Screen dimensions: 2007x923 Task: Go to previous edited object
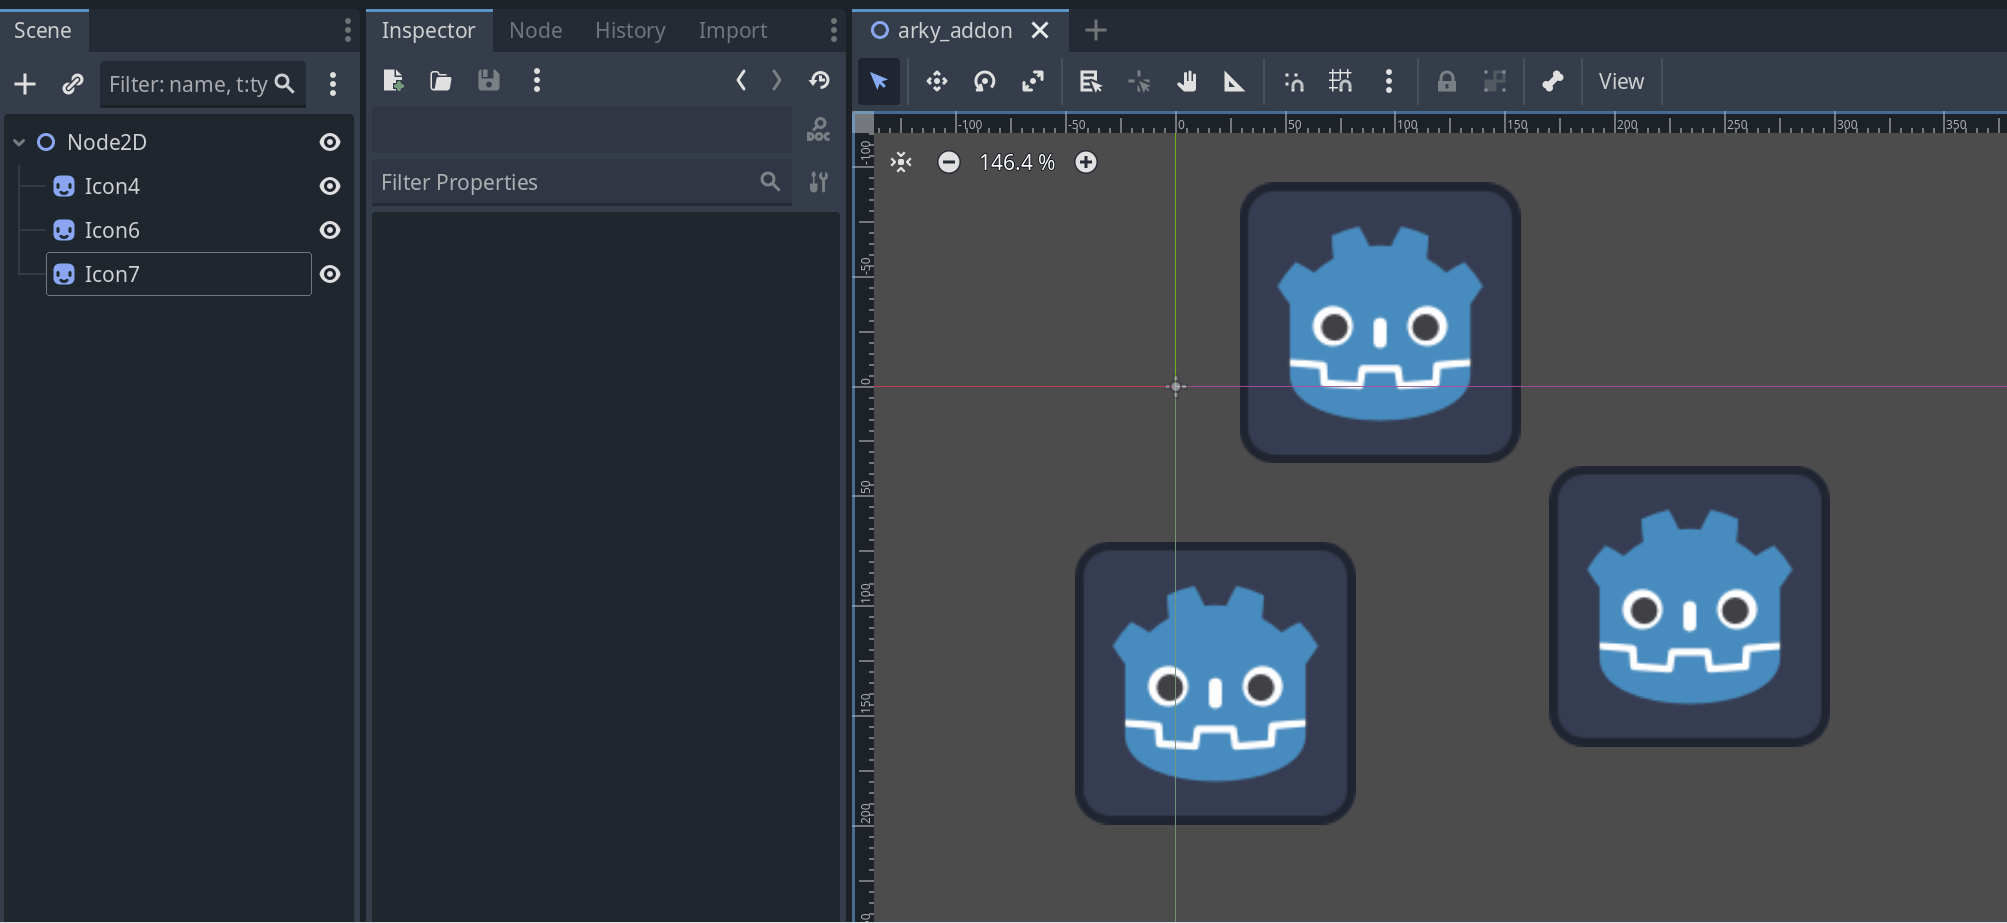coord(741,81)
